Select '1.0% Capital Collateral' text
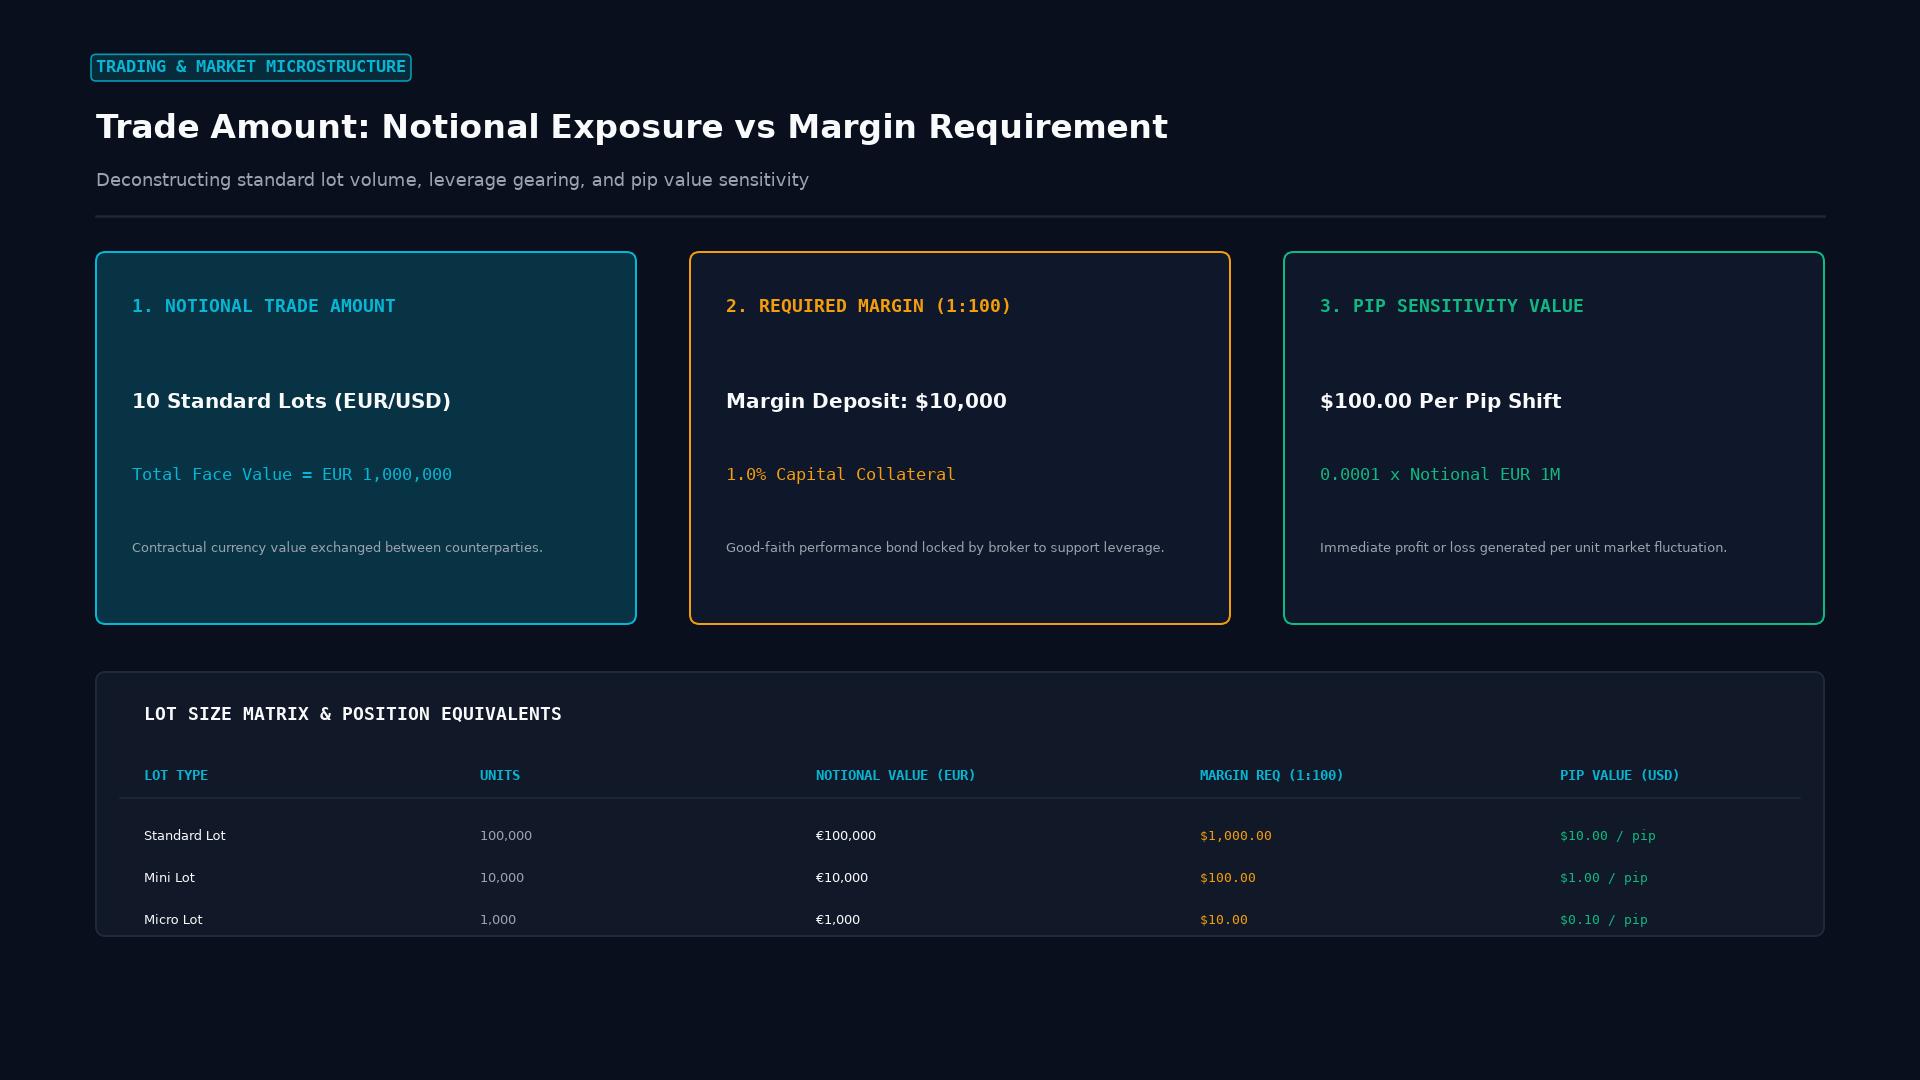This screenshot has width=1920, height=1080. [x=840, y=474]
